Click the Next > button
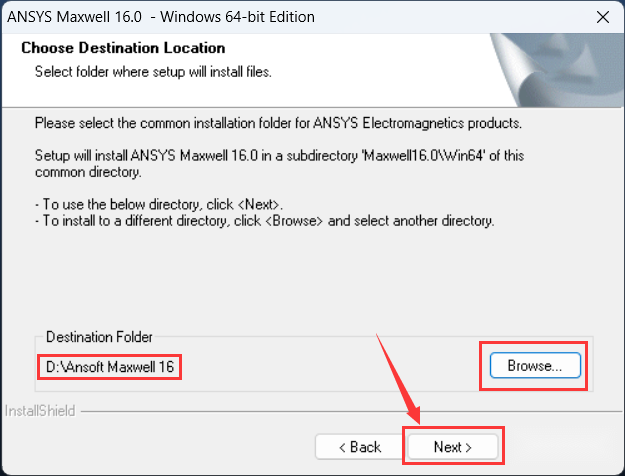This screenshot has height=476, width=625. [453, 446]
